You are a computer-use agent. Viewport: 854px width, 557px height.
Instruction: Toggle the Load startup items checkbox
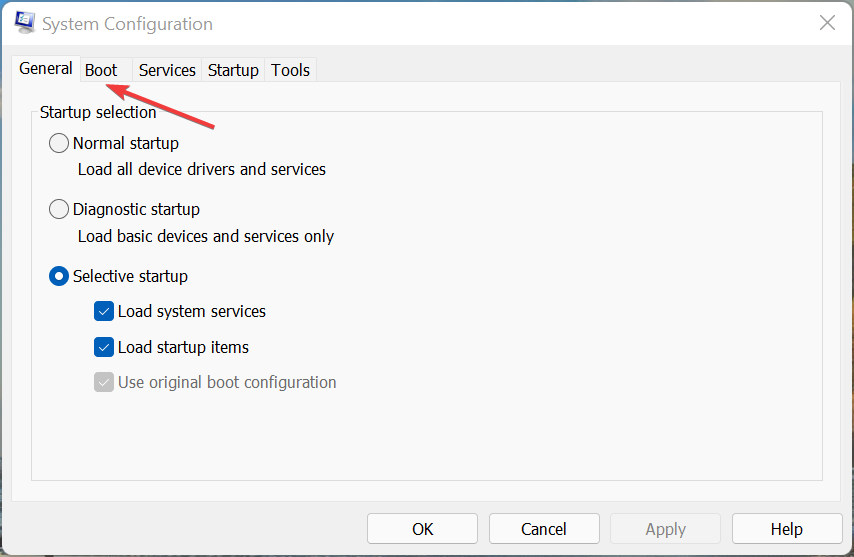click(x=104, y=348)
